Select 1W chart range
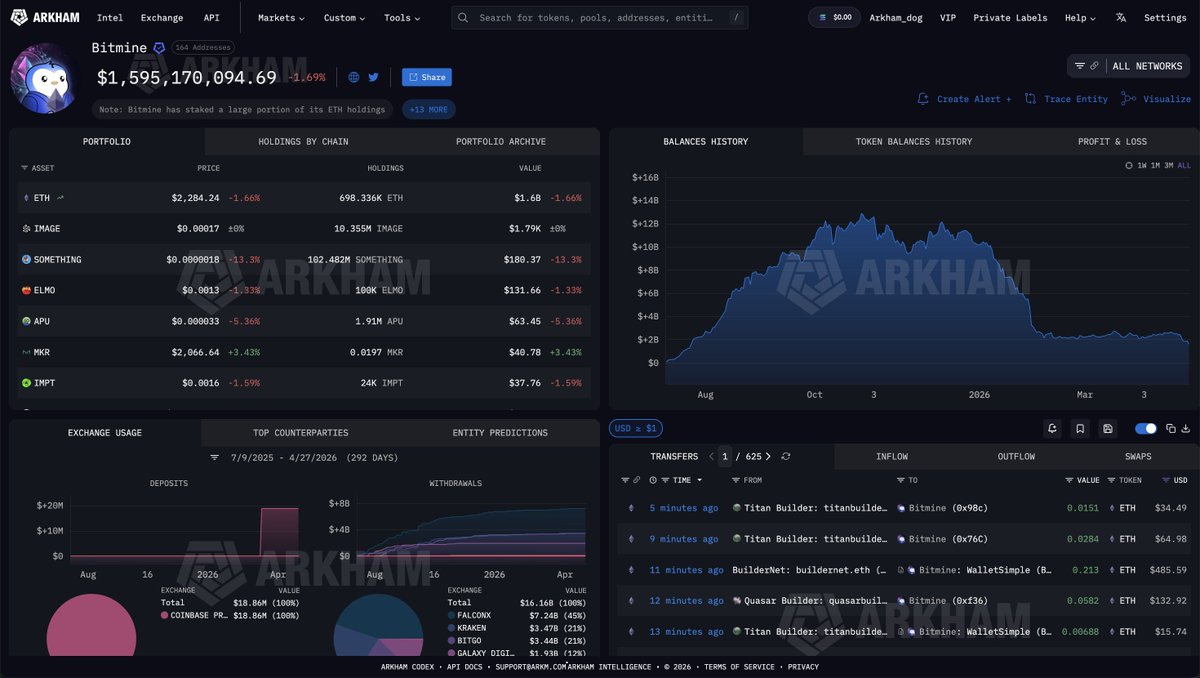The image size is (1200, 678). pos(1142,165)
